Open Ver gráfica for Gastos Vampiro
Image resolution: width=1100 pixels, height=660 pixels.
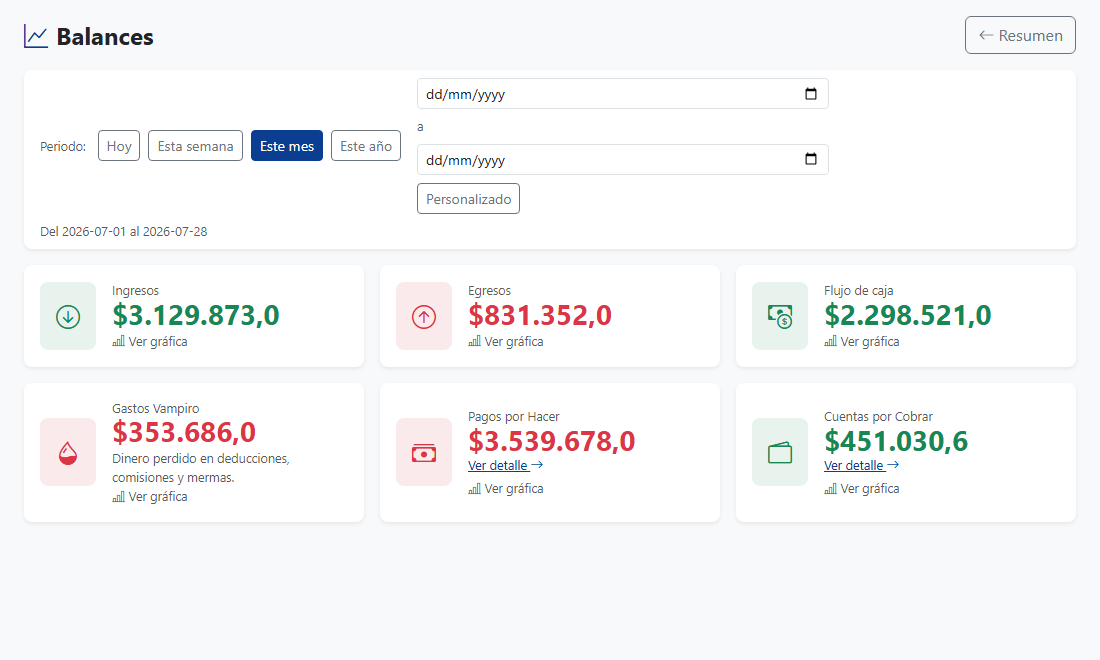pyautogui.click(x=149, y=497)
